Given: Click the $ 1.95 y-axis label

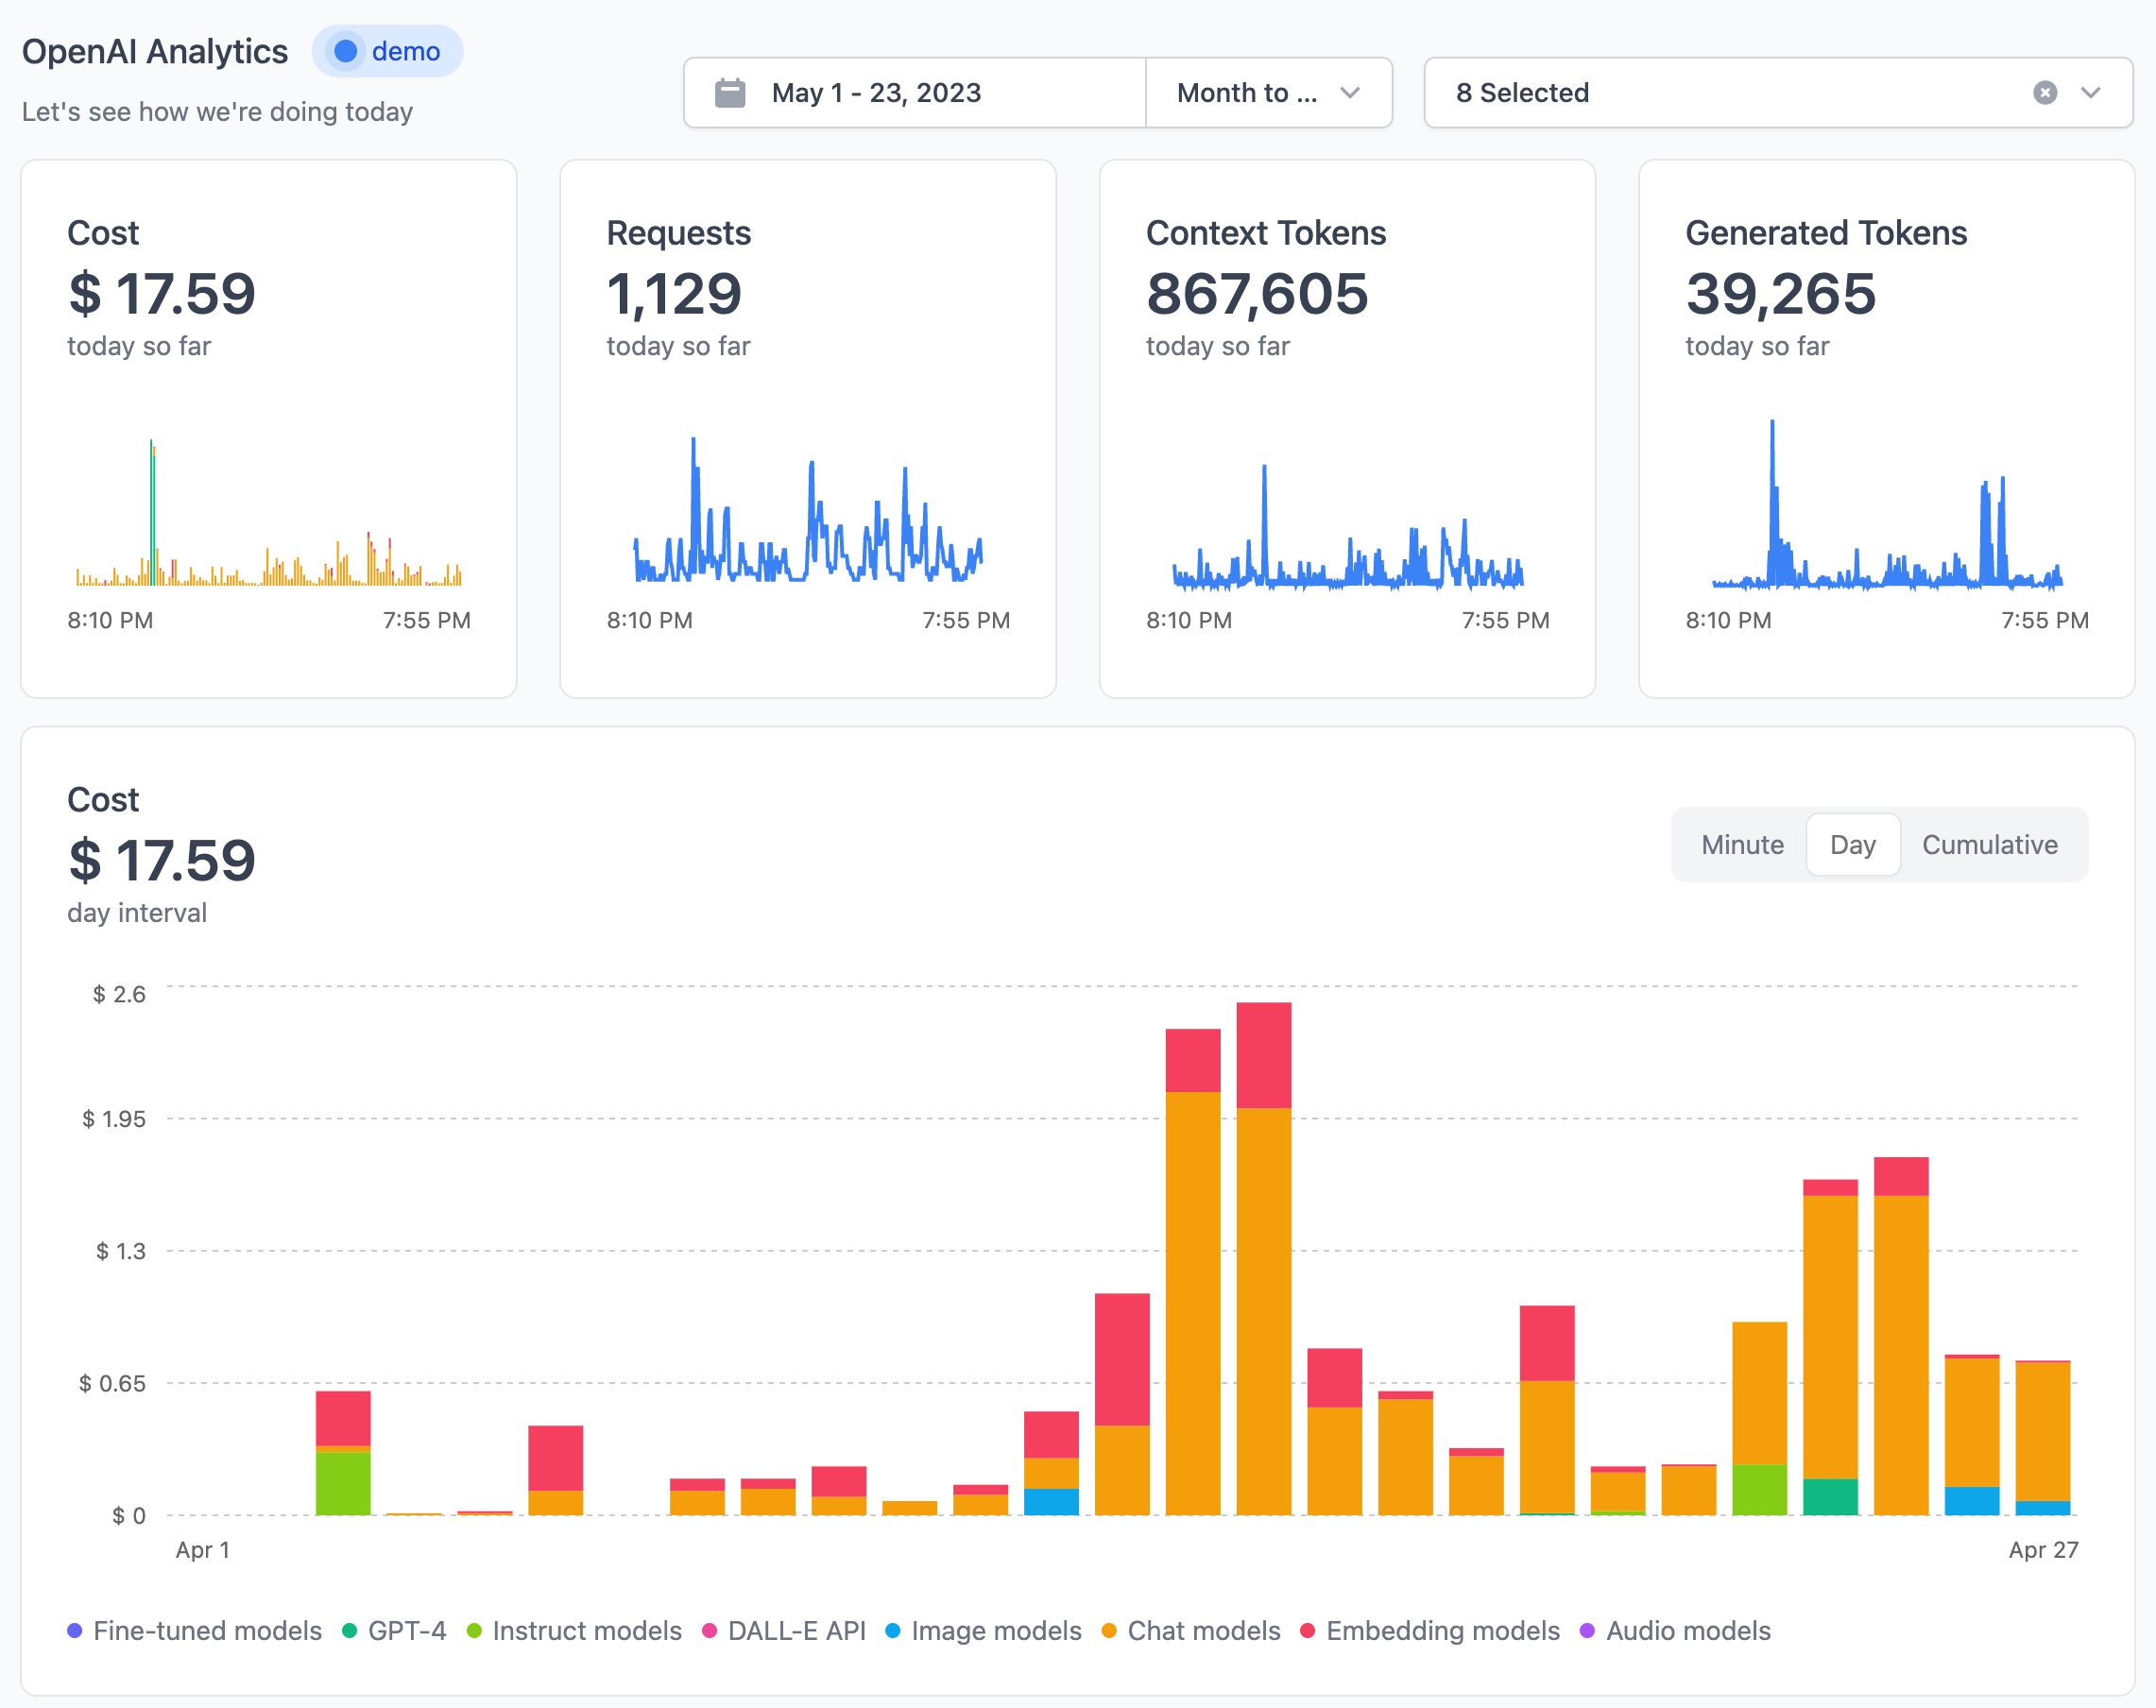Looking at the screenshot, I should (x=114, y=1119).
